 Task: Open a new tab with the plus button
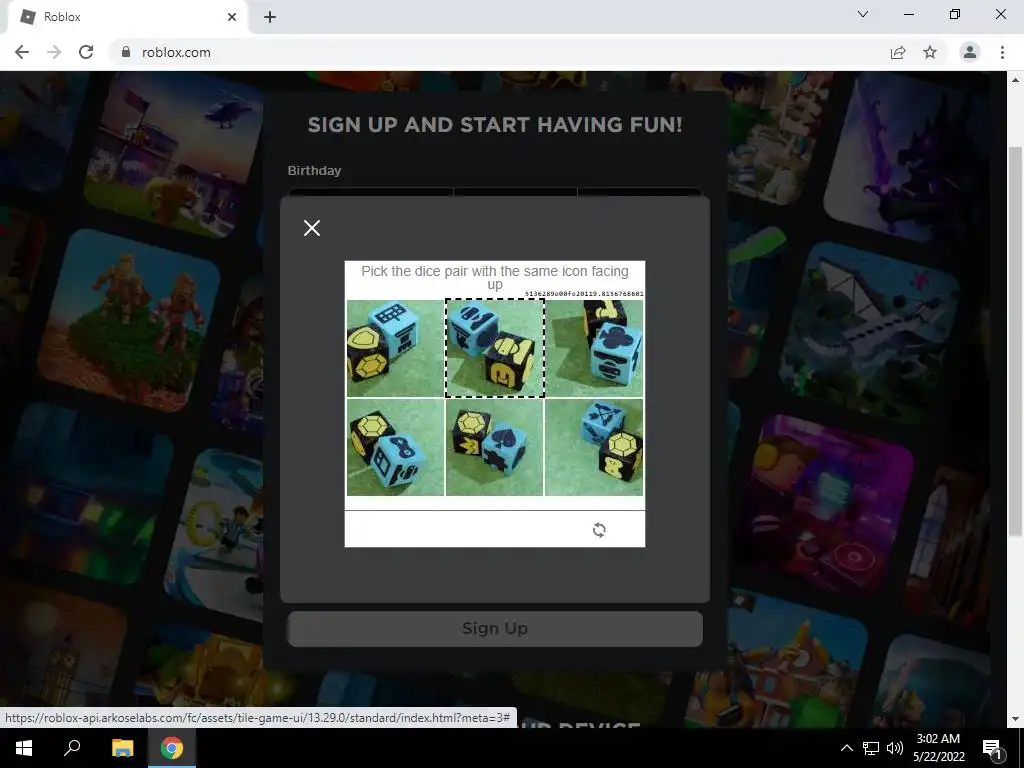click(270, 17)
